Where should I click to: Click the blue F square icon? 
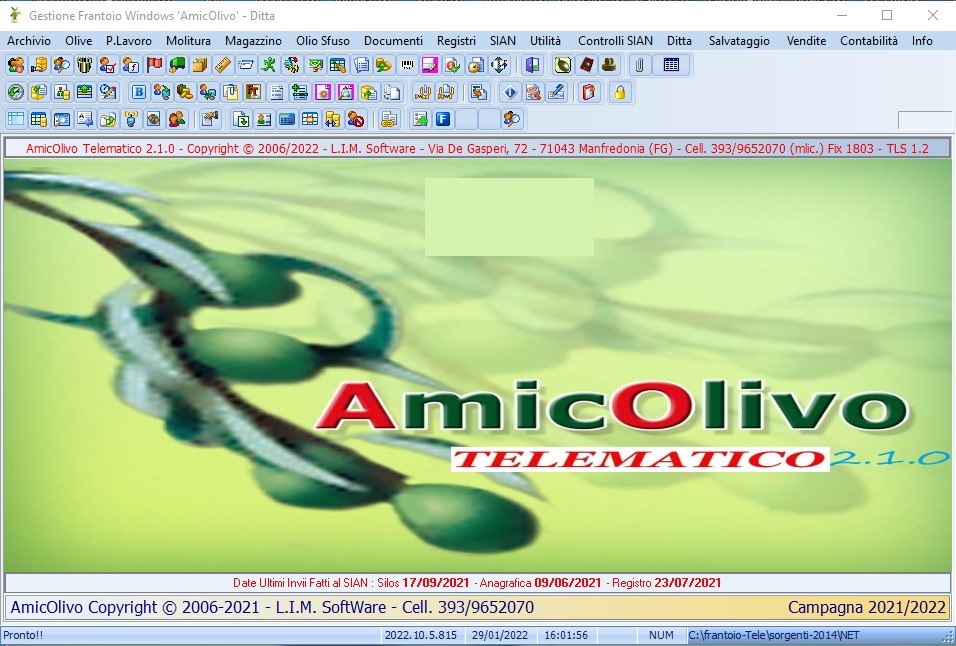(x=443, y=119)
